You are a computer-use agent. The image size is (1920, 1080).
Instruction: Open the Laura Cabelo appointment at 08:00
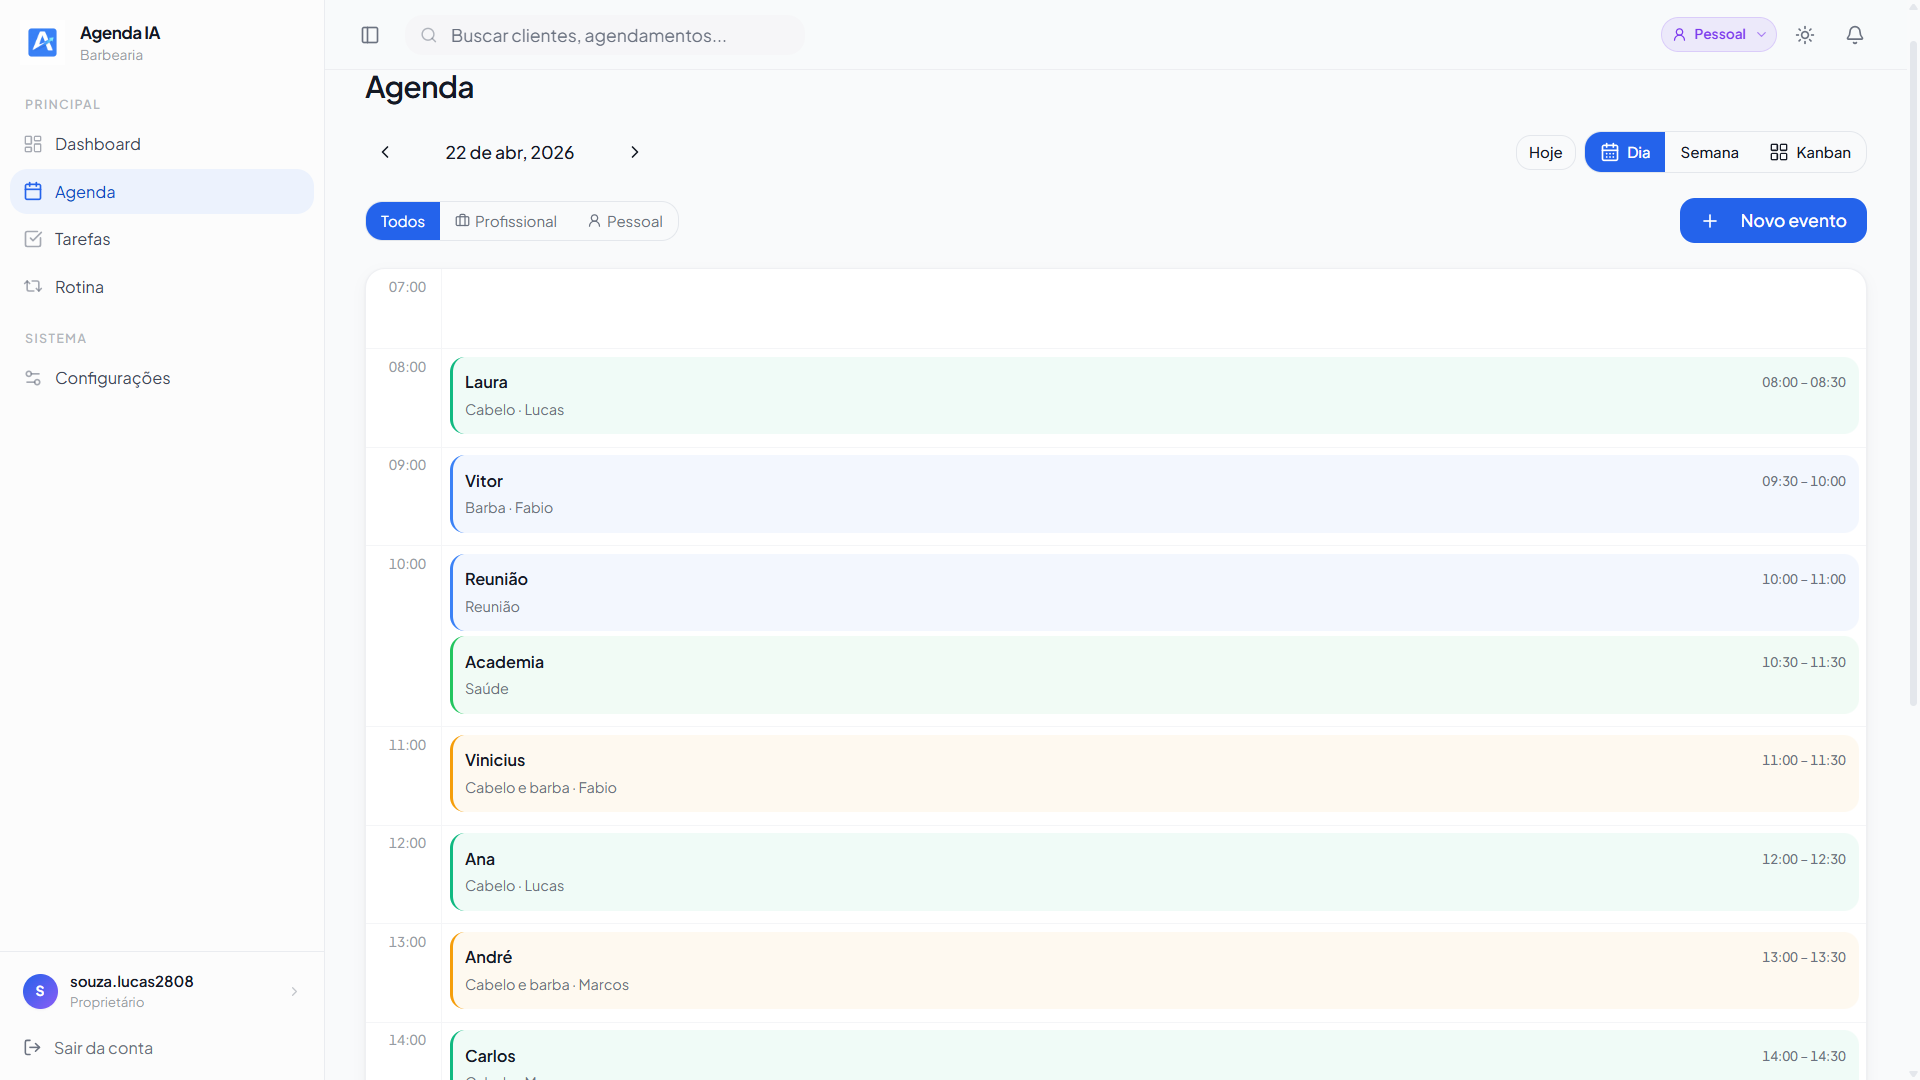point(1154,395)
